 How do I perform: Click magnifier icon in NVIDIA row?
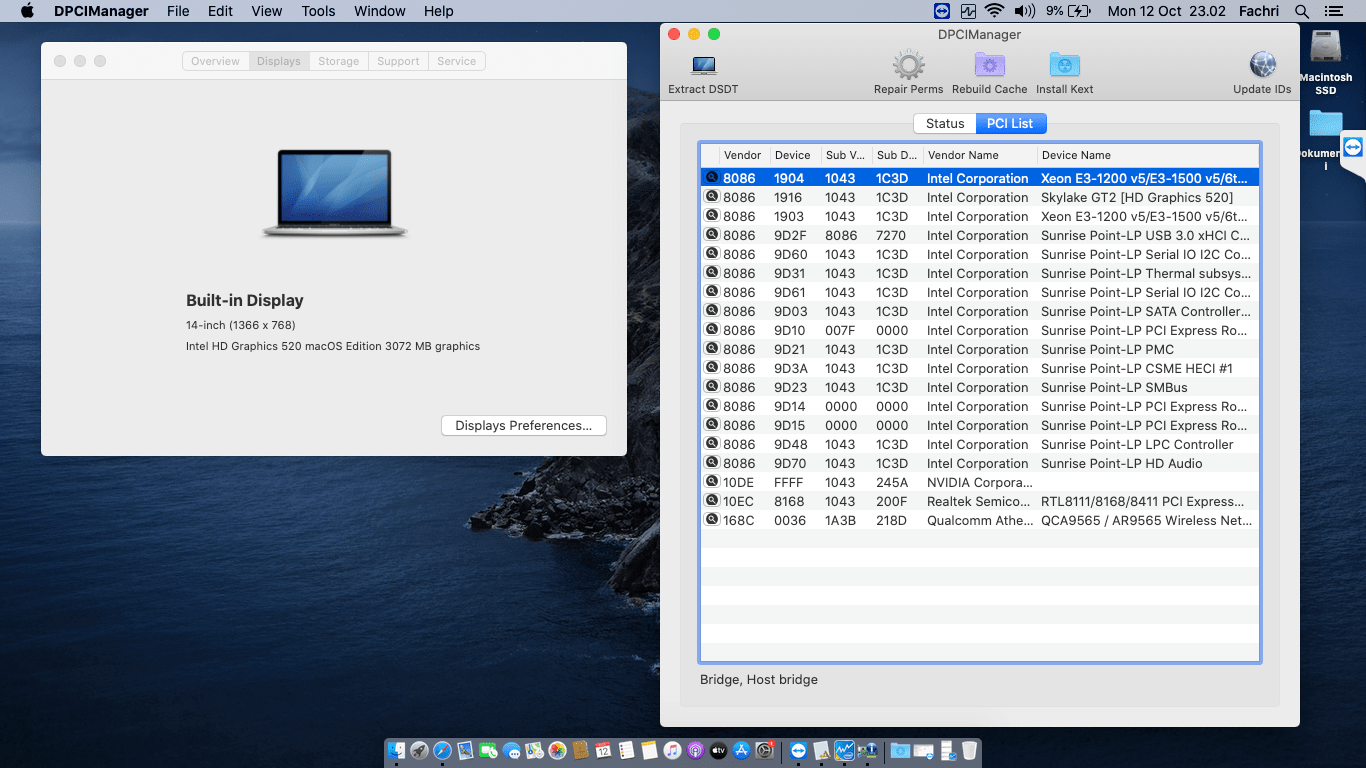(712, 482)
